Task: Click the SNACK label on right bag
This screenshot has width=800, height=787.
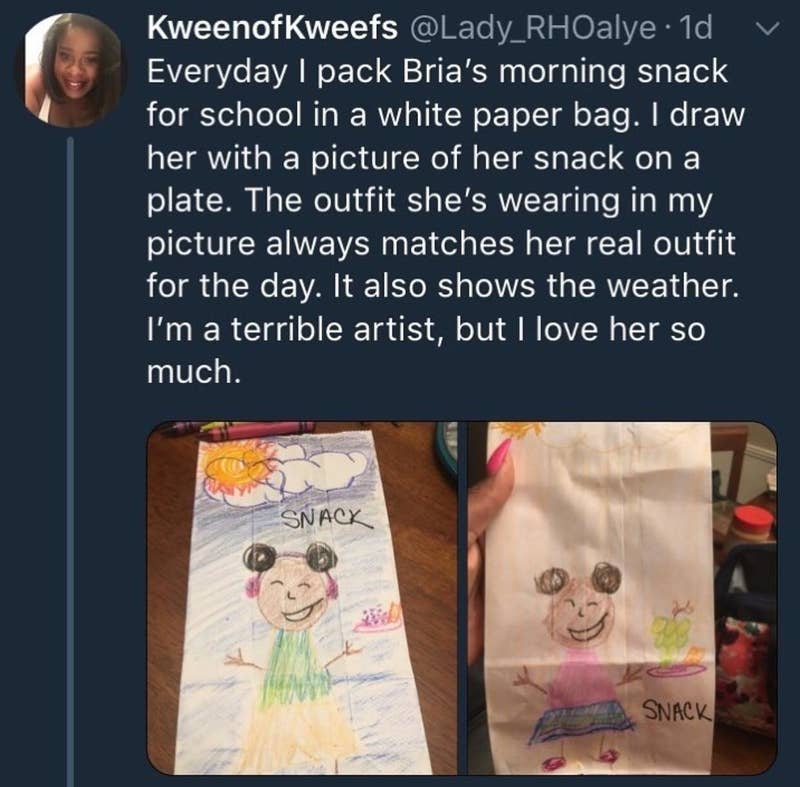Action: 676,710
